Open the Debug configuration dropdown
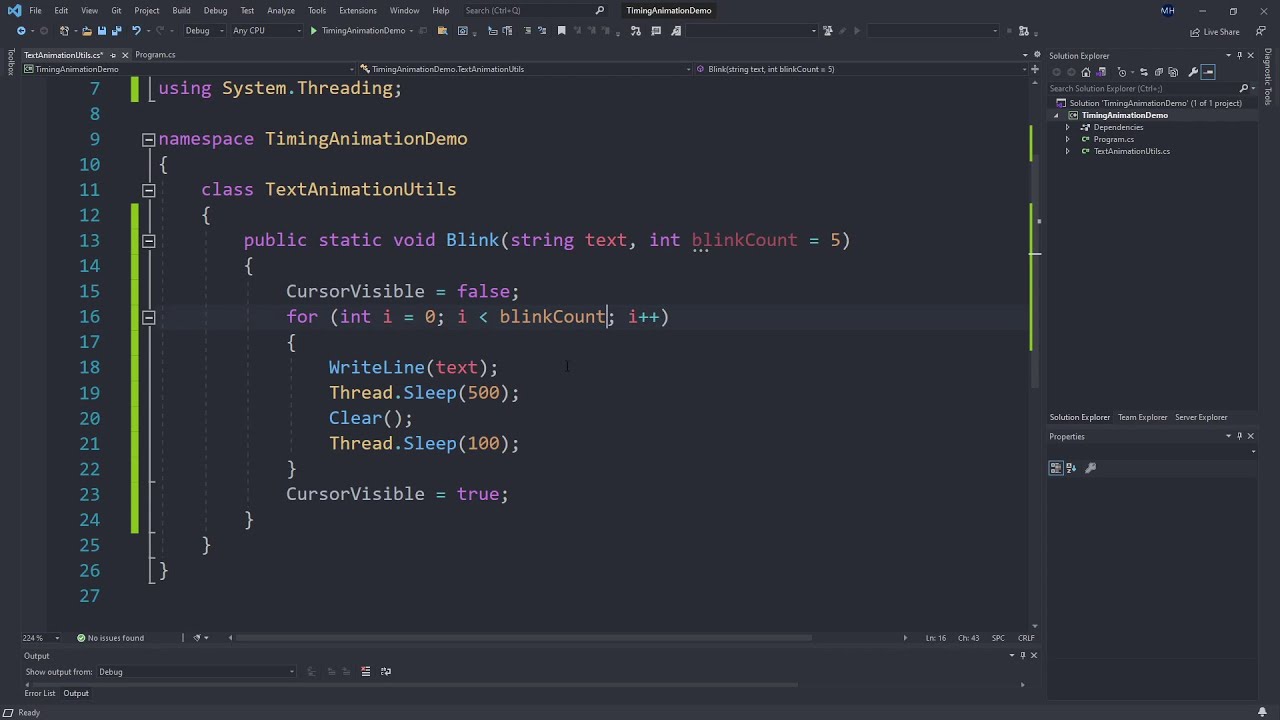The height and width of the screenshot is (720, 1280). coord(204,31)
